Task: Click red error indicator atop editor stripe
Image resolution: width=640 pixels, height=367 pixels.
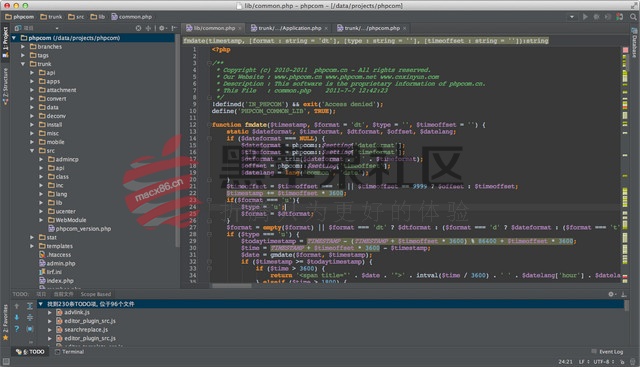Action: [x=625, y=50]
